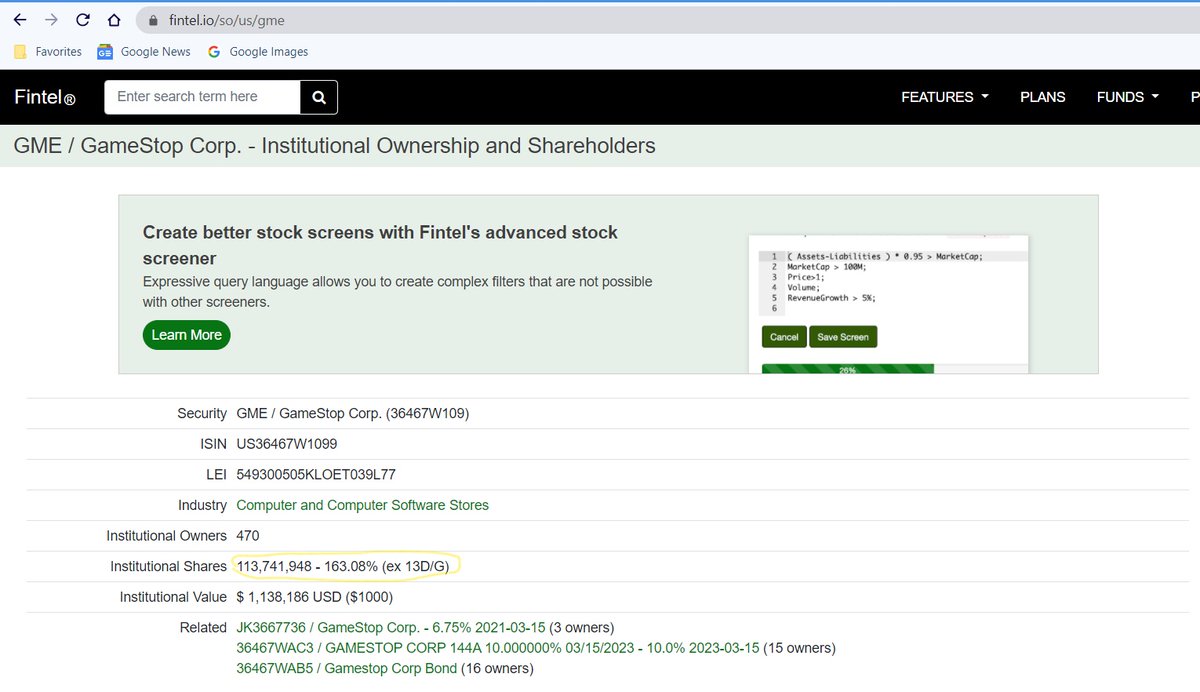Open the browser home page icon
Viewport: 1200px width, 692px height.
[x=114, y=20]
